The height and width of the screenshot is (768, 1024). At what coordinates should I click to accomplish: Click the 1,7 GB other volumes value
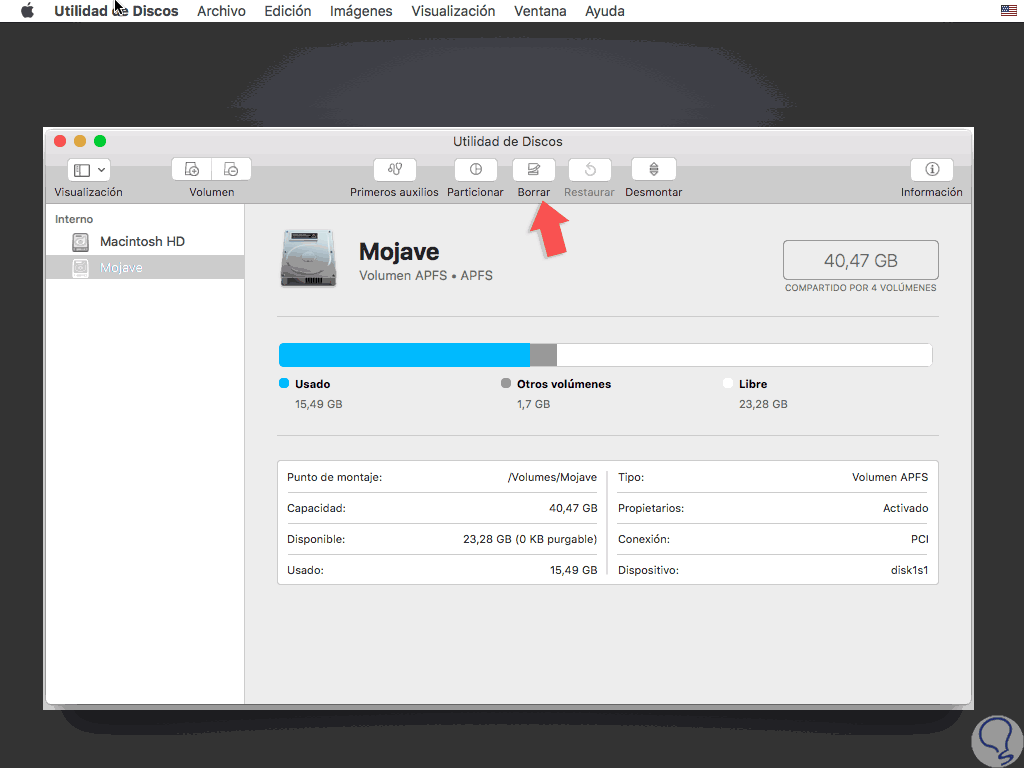pos(534,404)
